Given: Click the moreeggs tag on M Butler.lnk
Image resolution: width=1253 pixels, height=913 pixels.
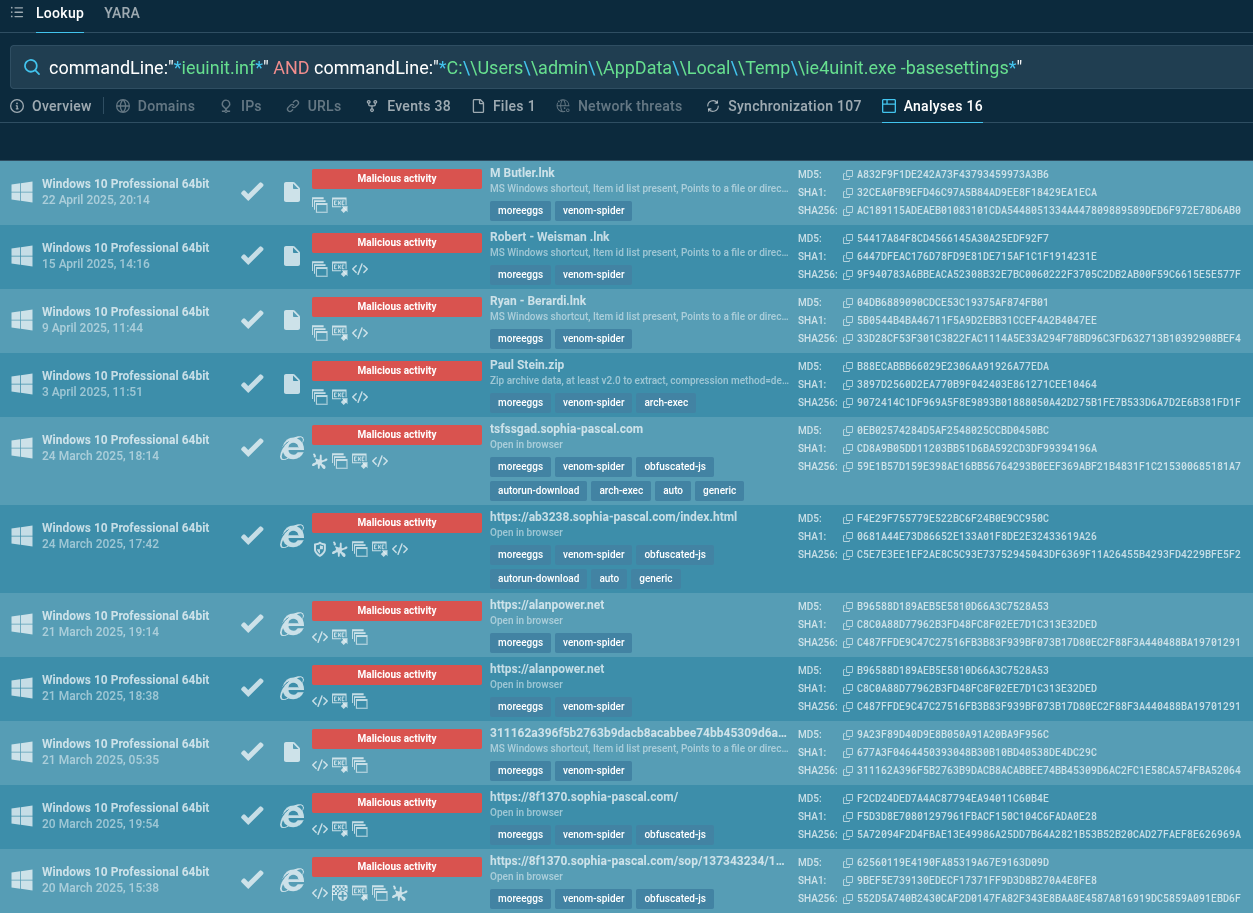Looking at the screenshot, I should tap(520, 211).
